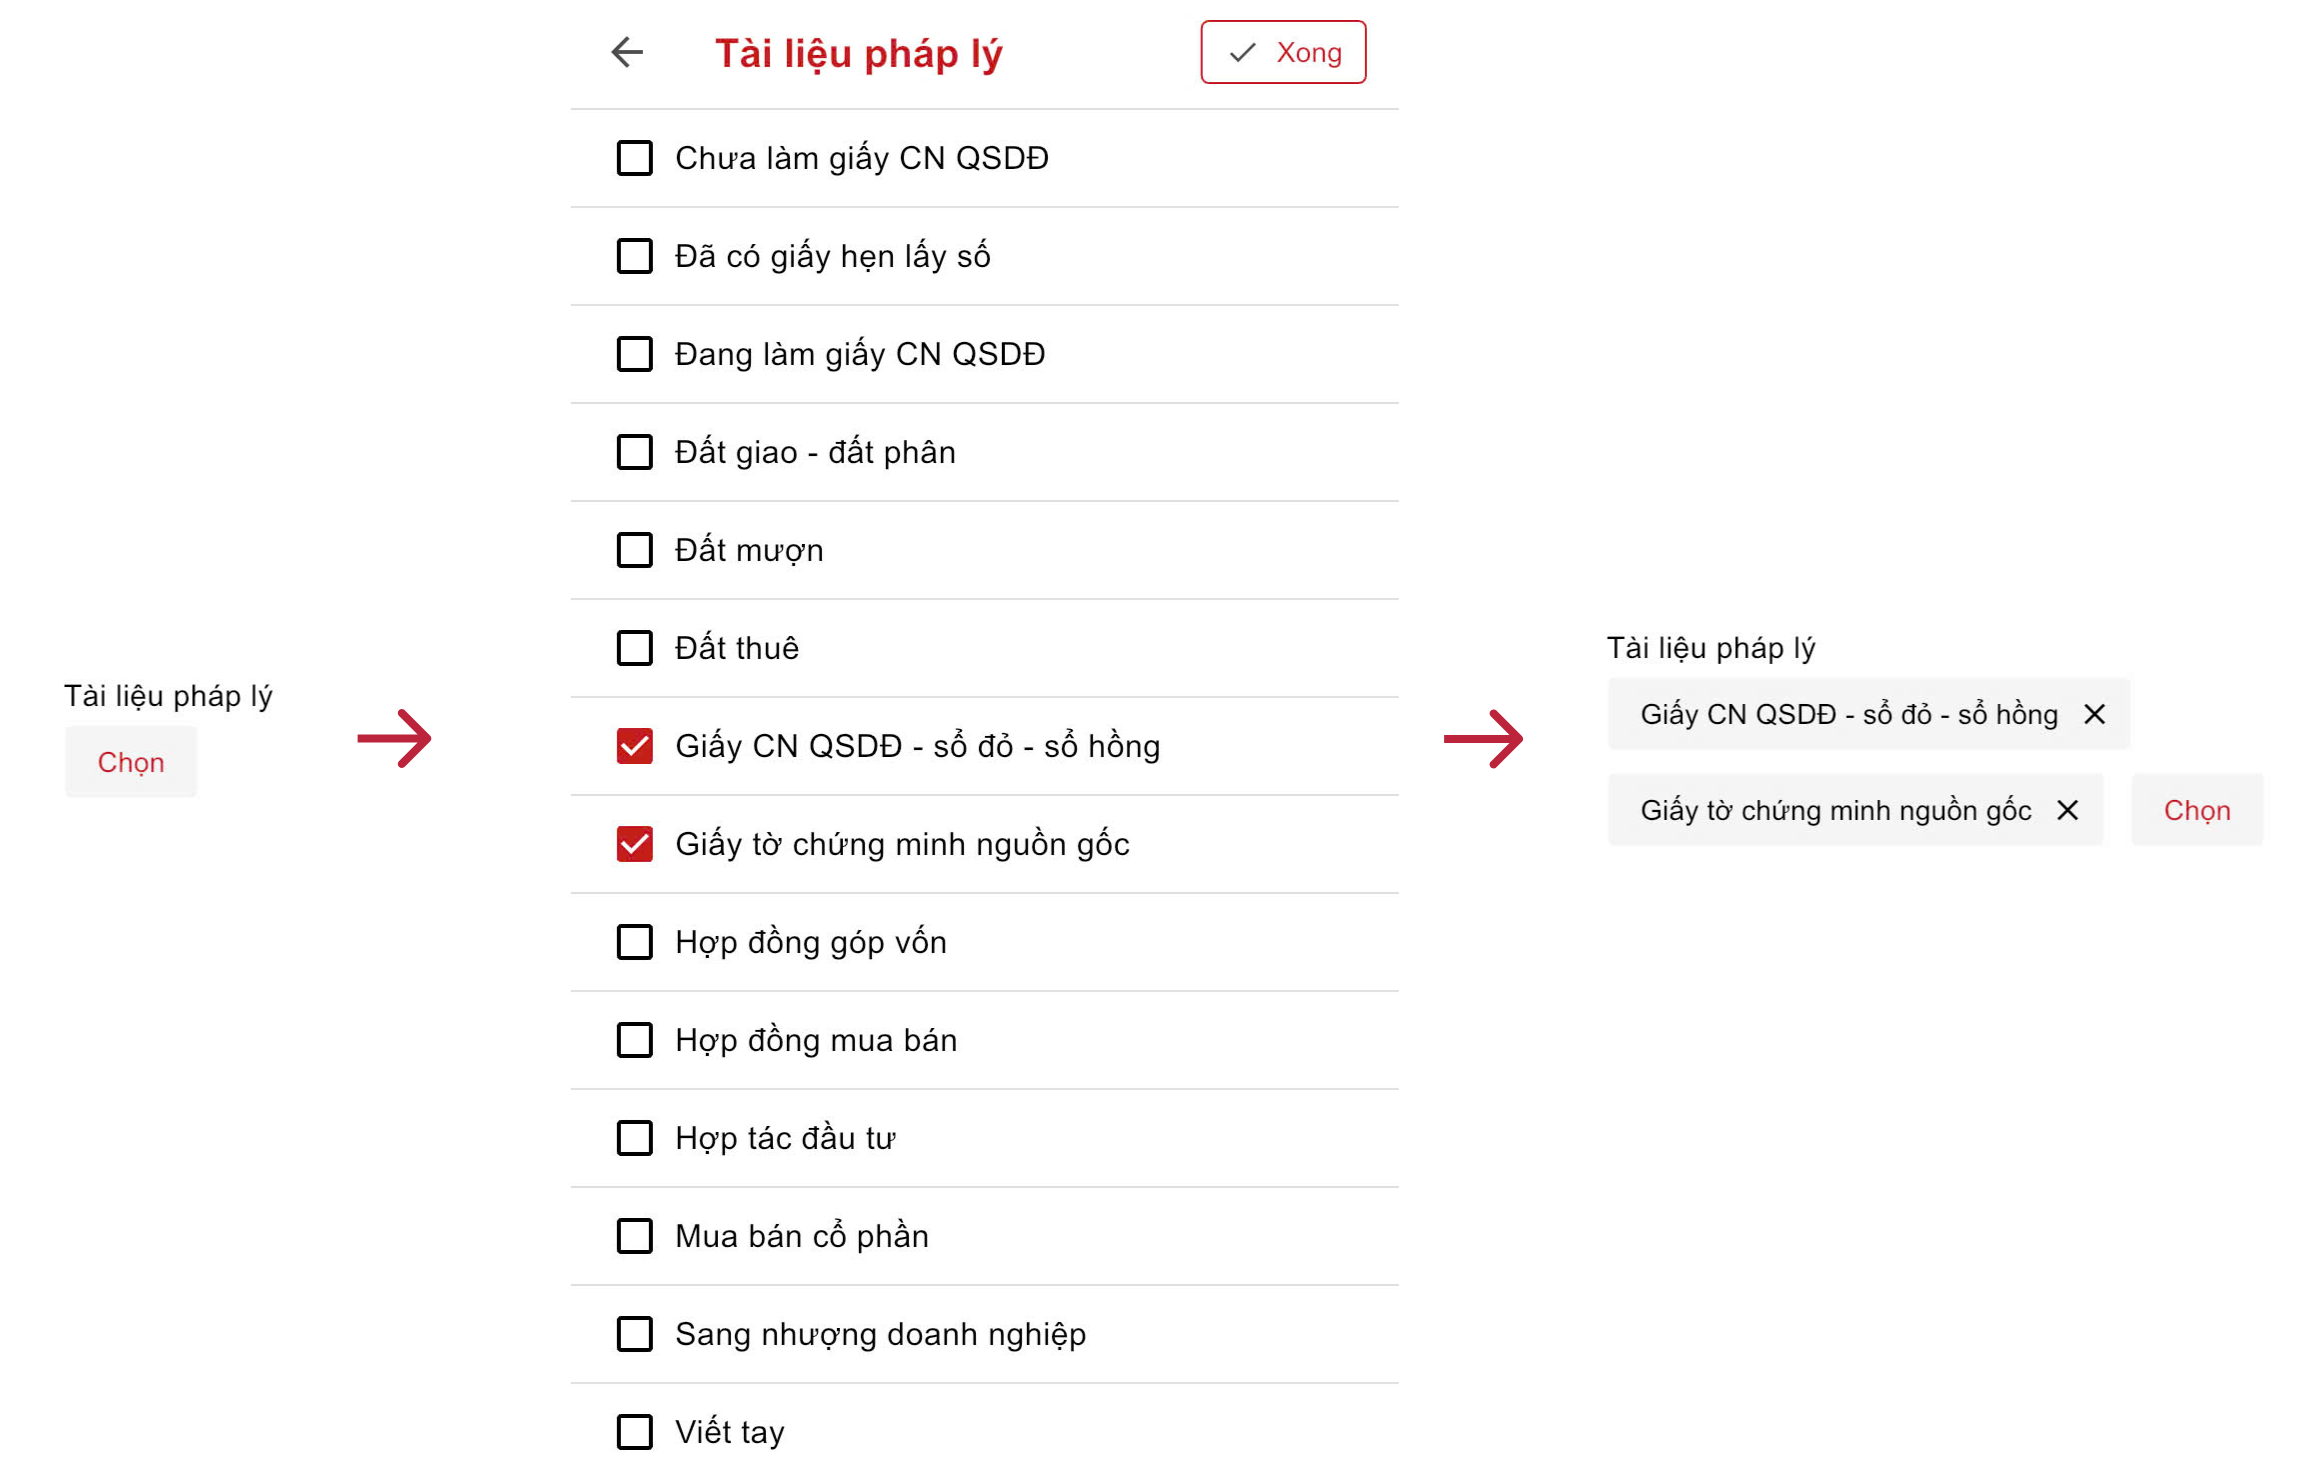Select the Đất giao - đất phân checkbox
Viewport: 2297px width, 1477px height.
tap(634, 452)
